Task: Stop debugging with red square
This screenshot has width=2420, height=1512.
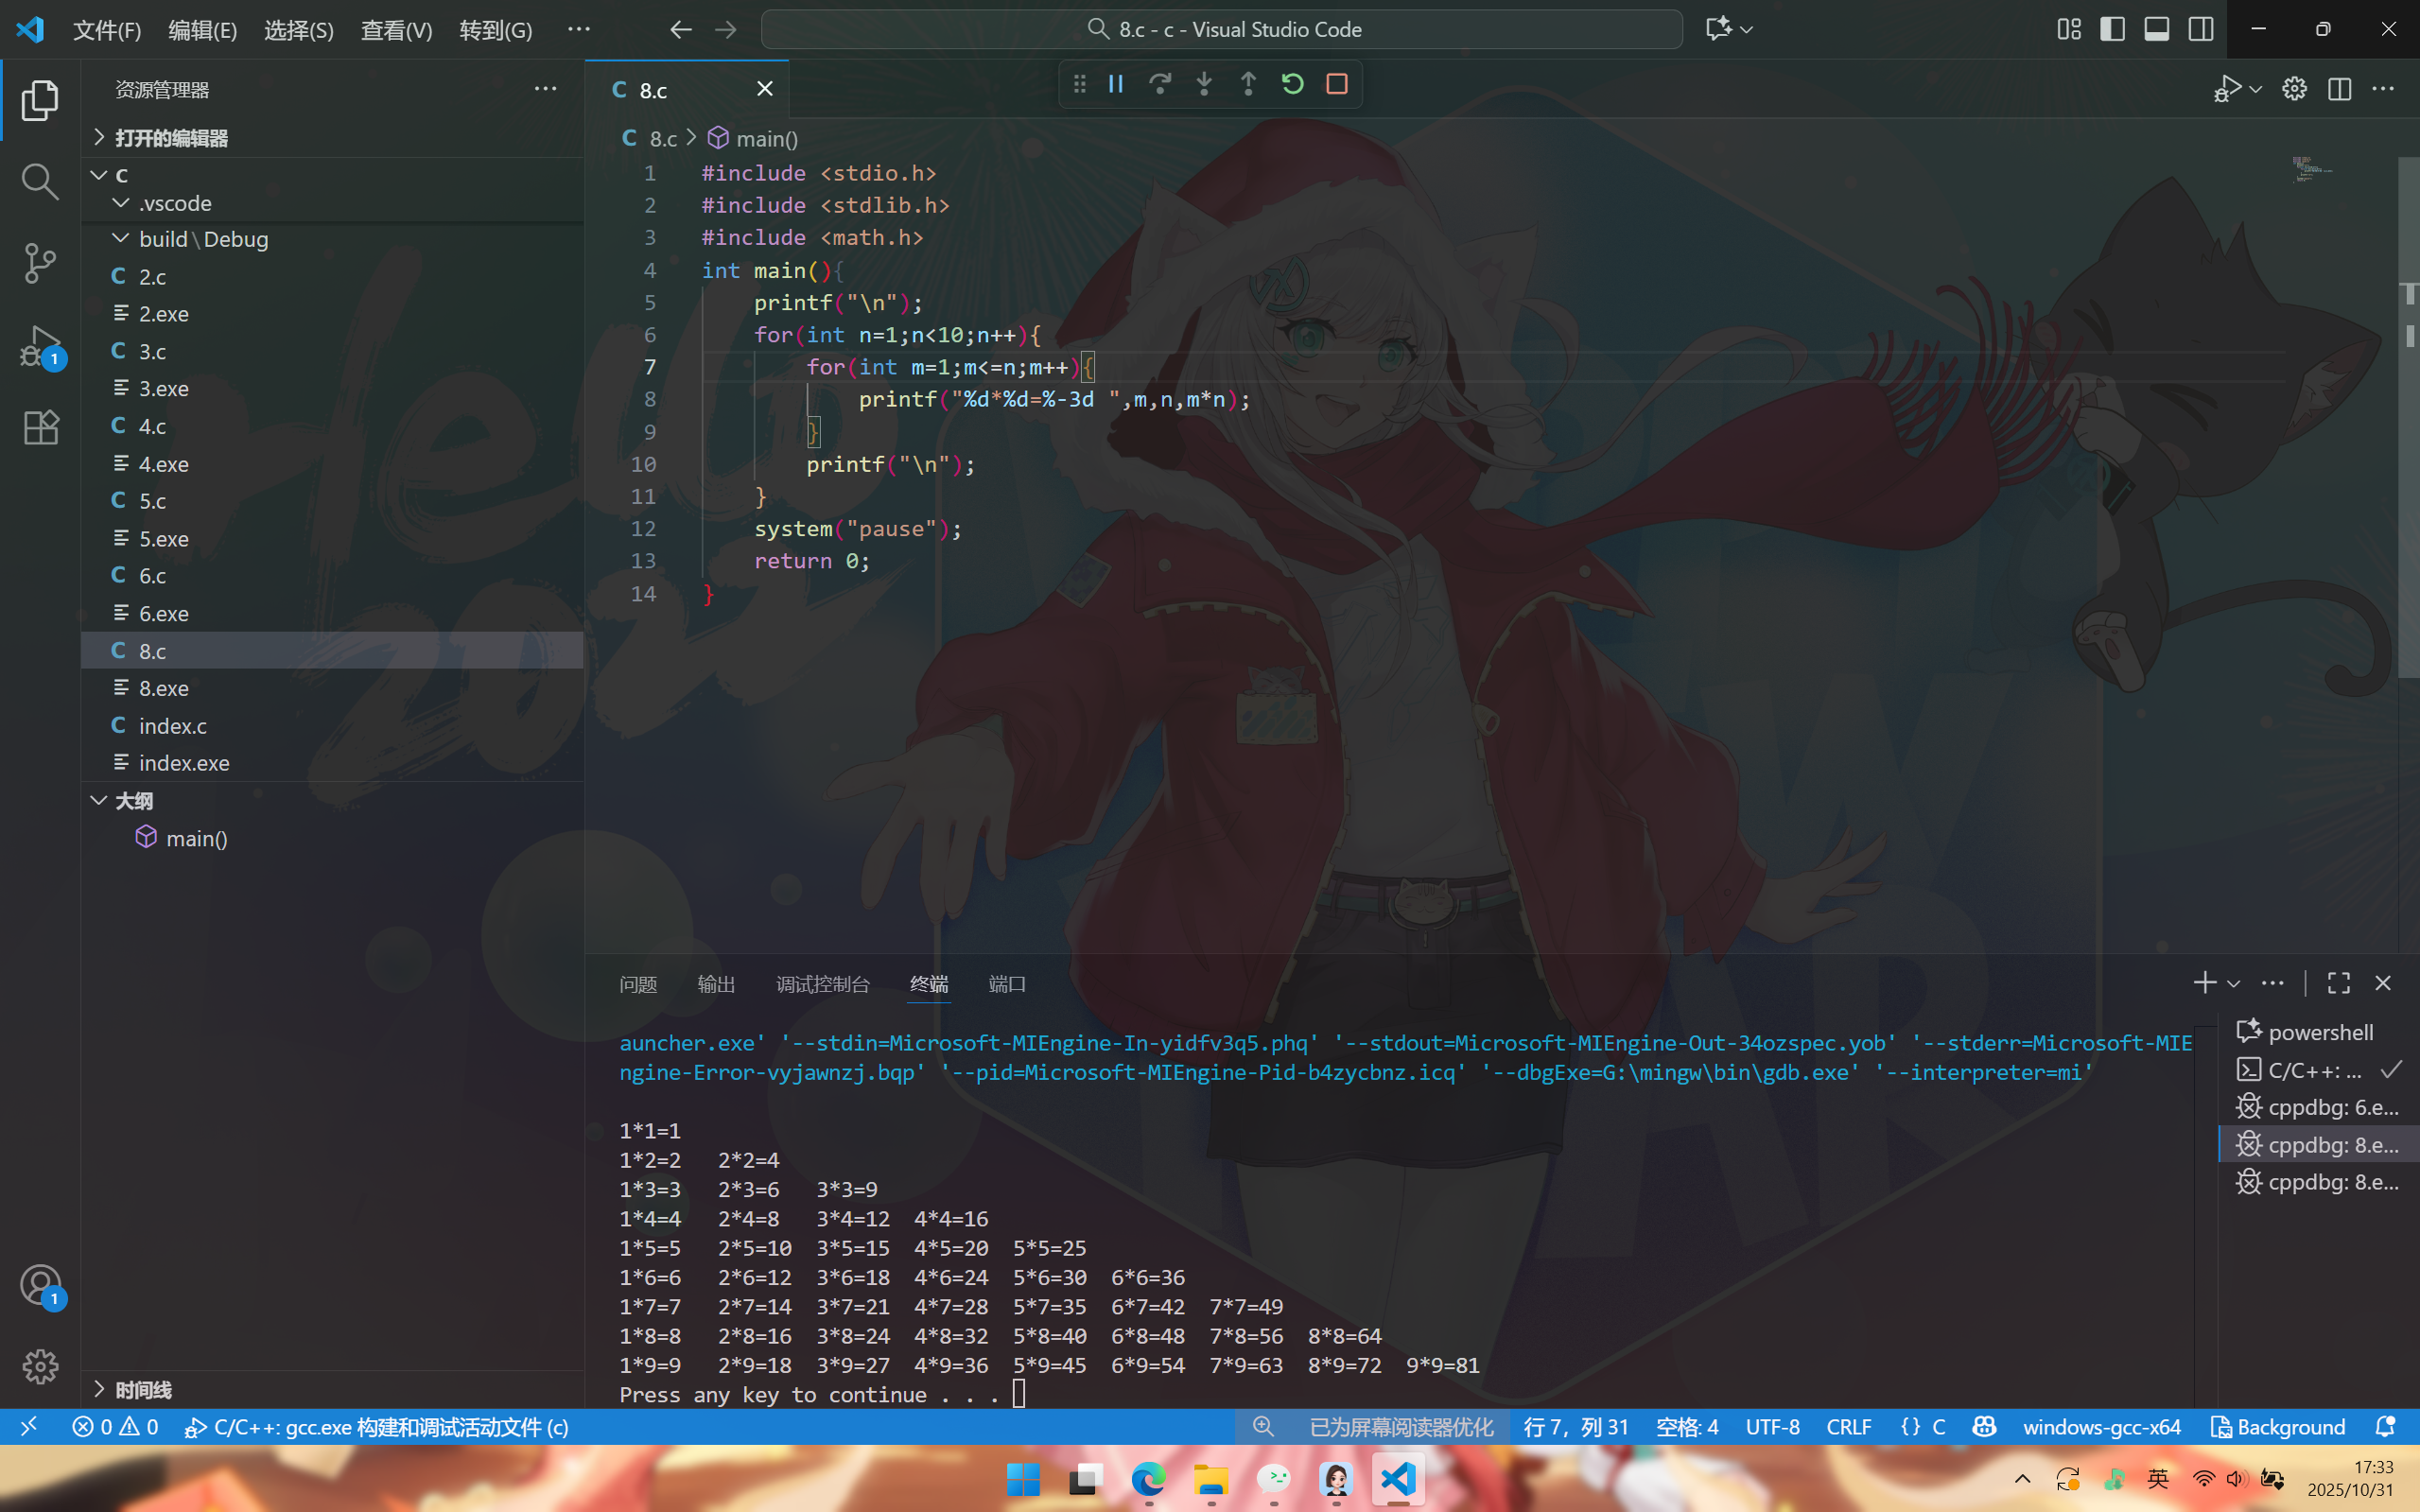Action: pyautogui.click(x=1337, y=84)
